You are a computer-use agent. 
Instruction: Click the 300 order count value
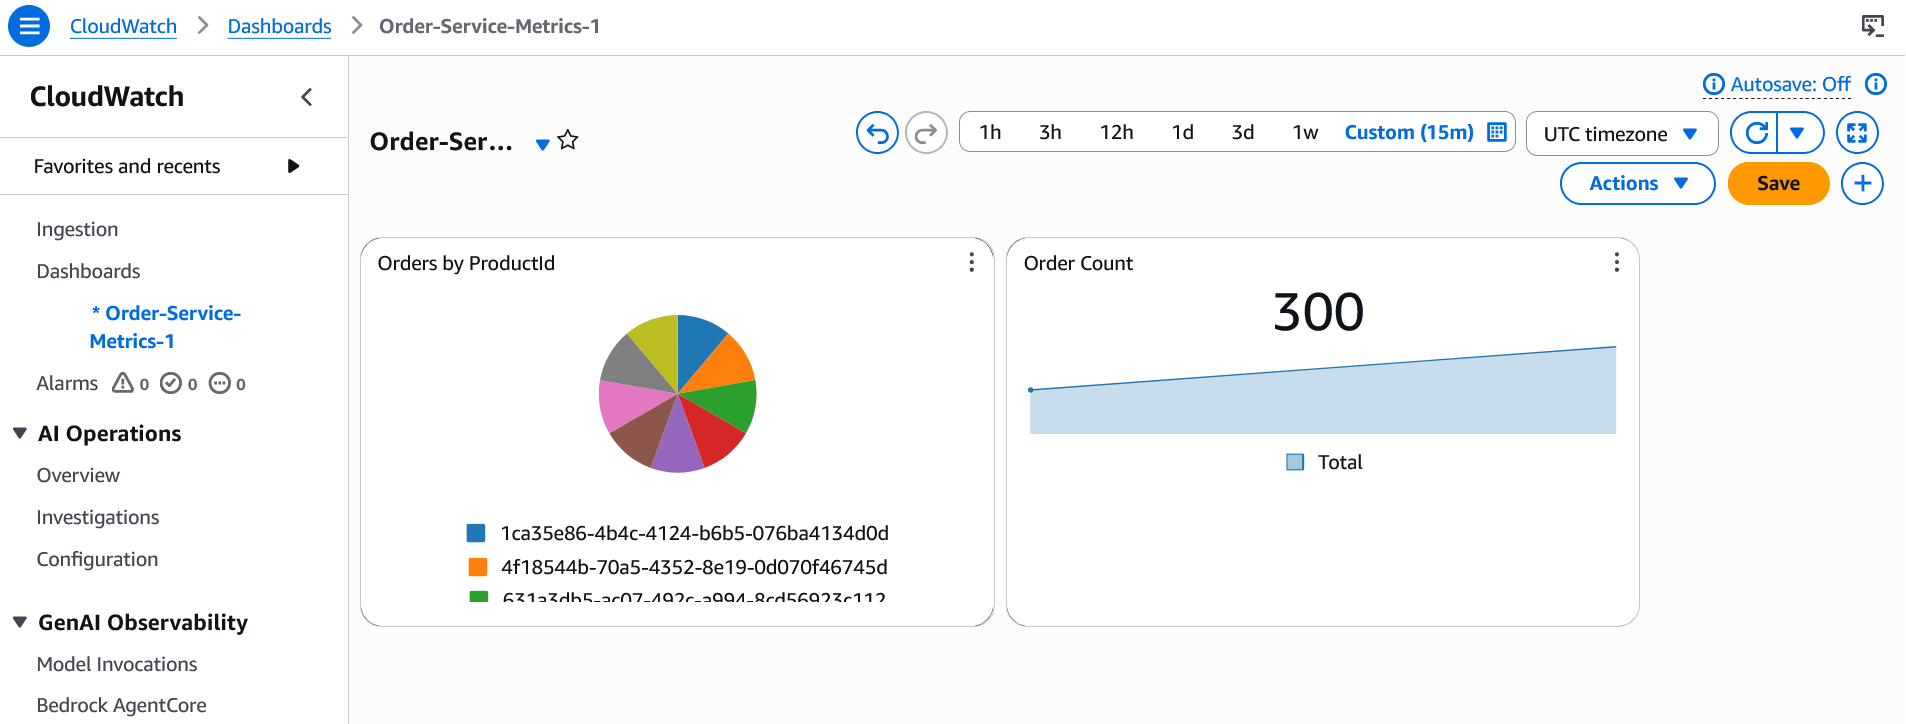point(1318,311)
